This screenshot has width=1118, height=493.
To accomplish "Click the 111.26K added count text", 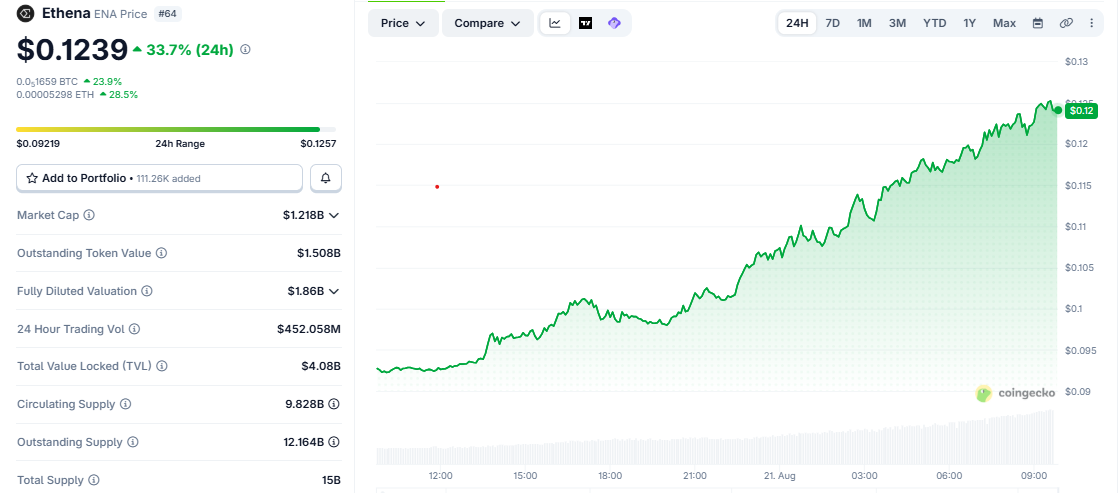I will click(x=168, y=178).
